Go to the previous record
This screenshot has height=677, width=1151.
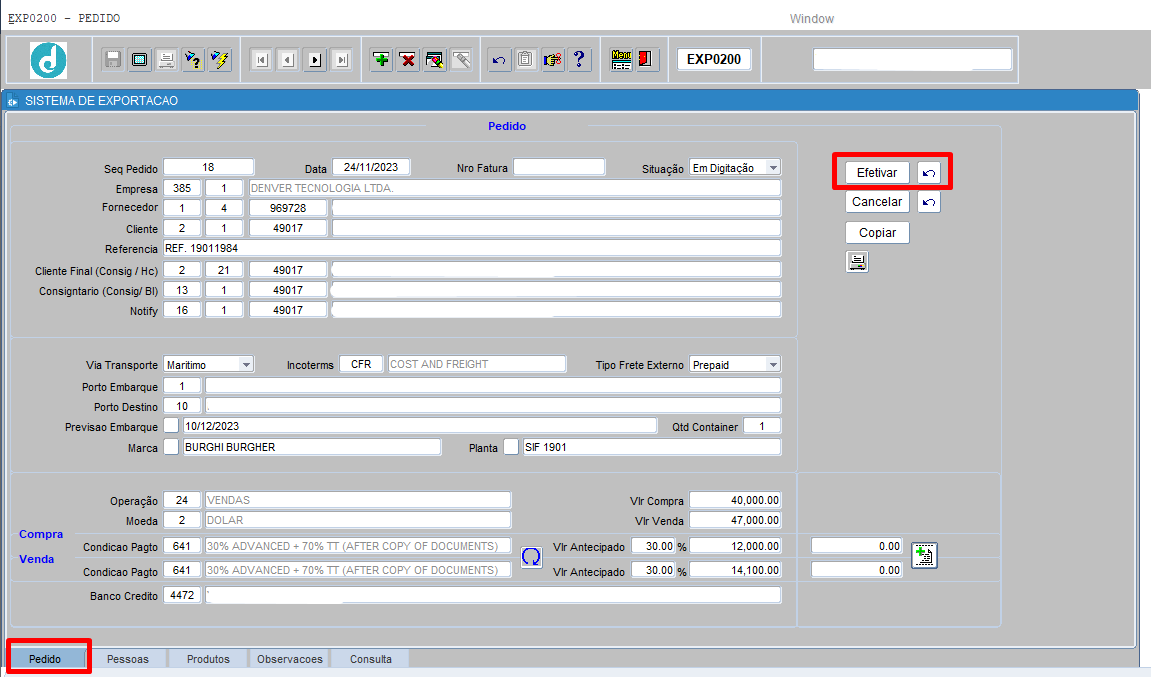[x=288, y=59]
